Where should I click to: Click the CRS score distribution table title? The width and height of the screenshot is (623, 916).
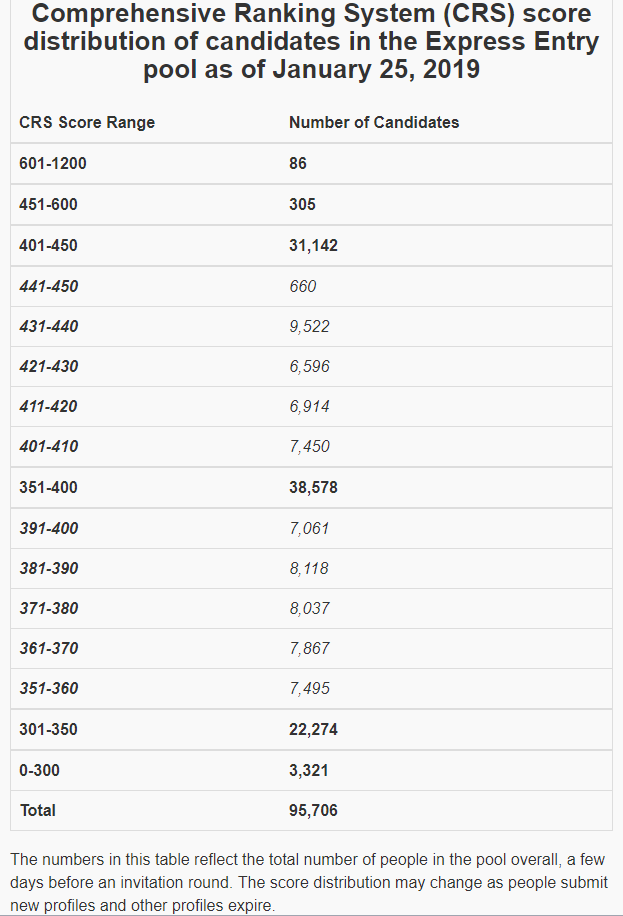[x=311, y=43]
